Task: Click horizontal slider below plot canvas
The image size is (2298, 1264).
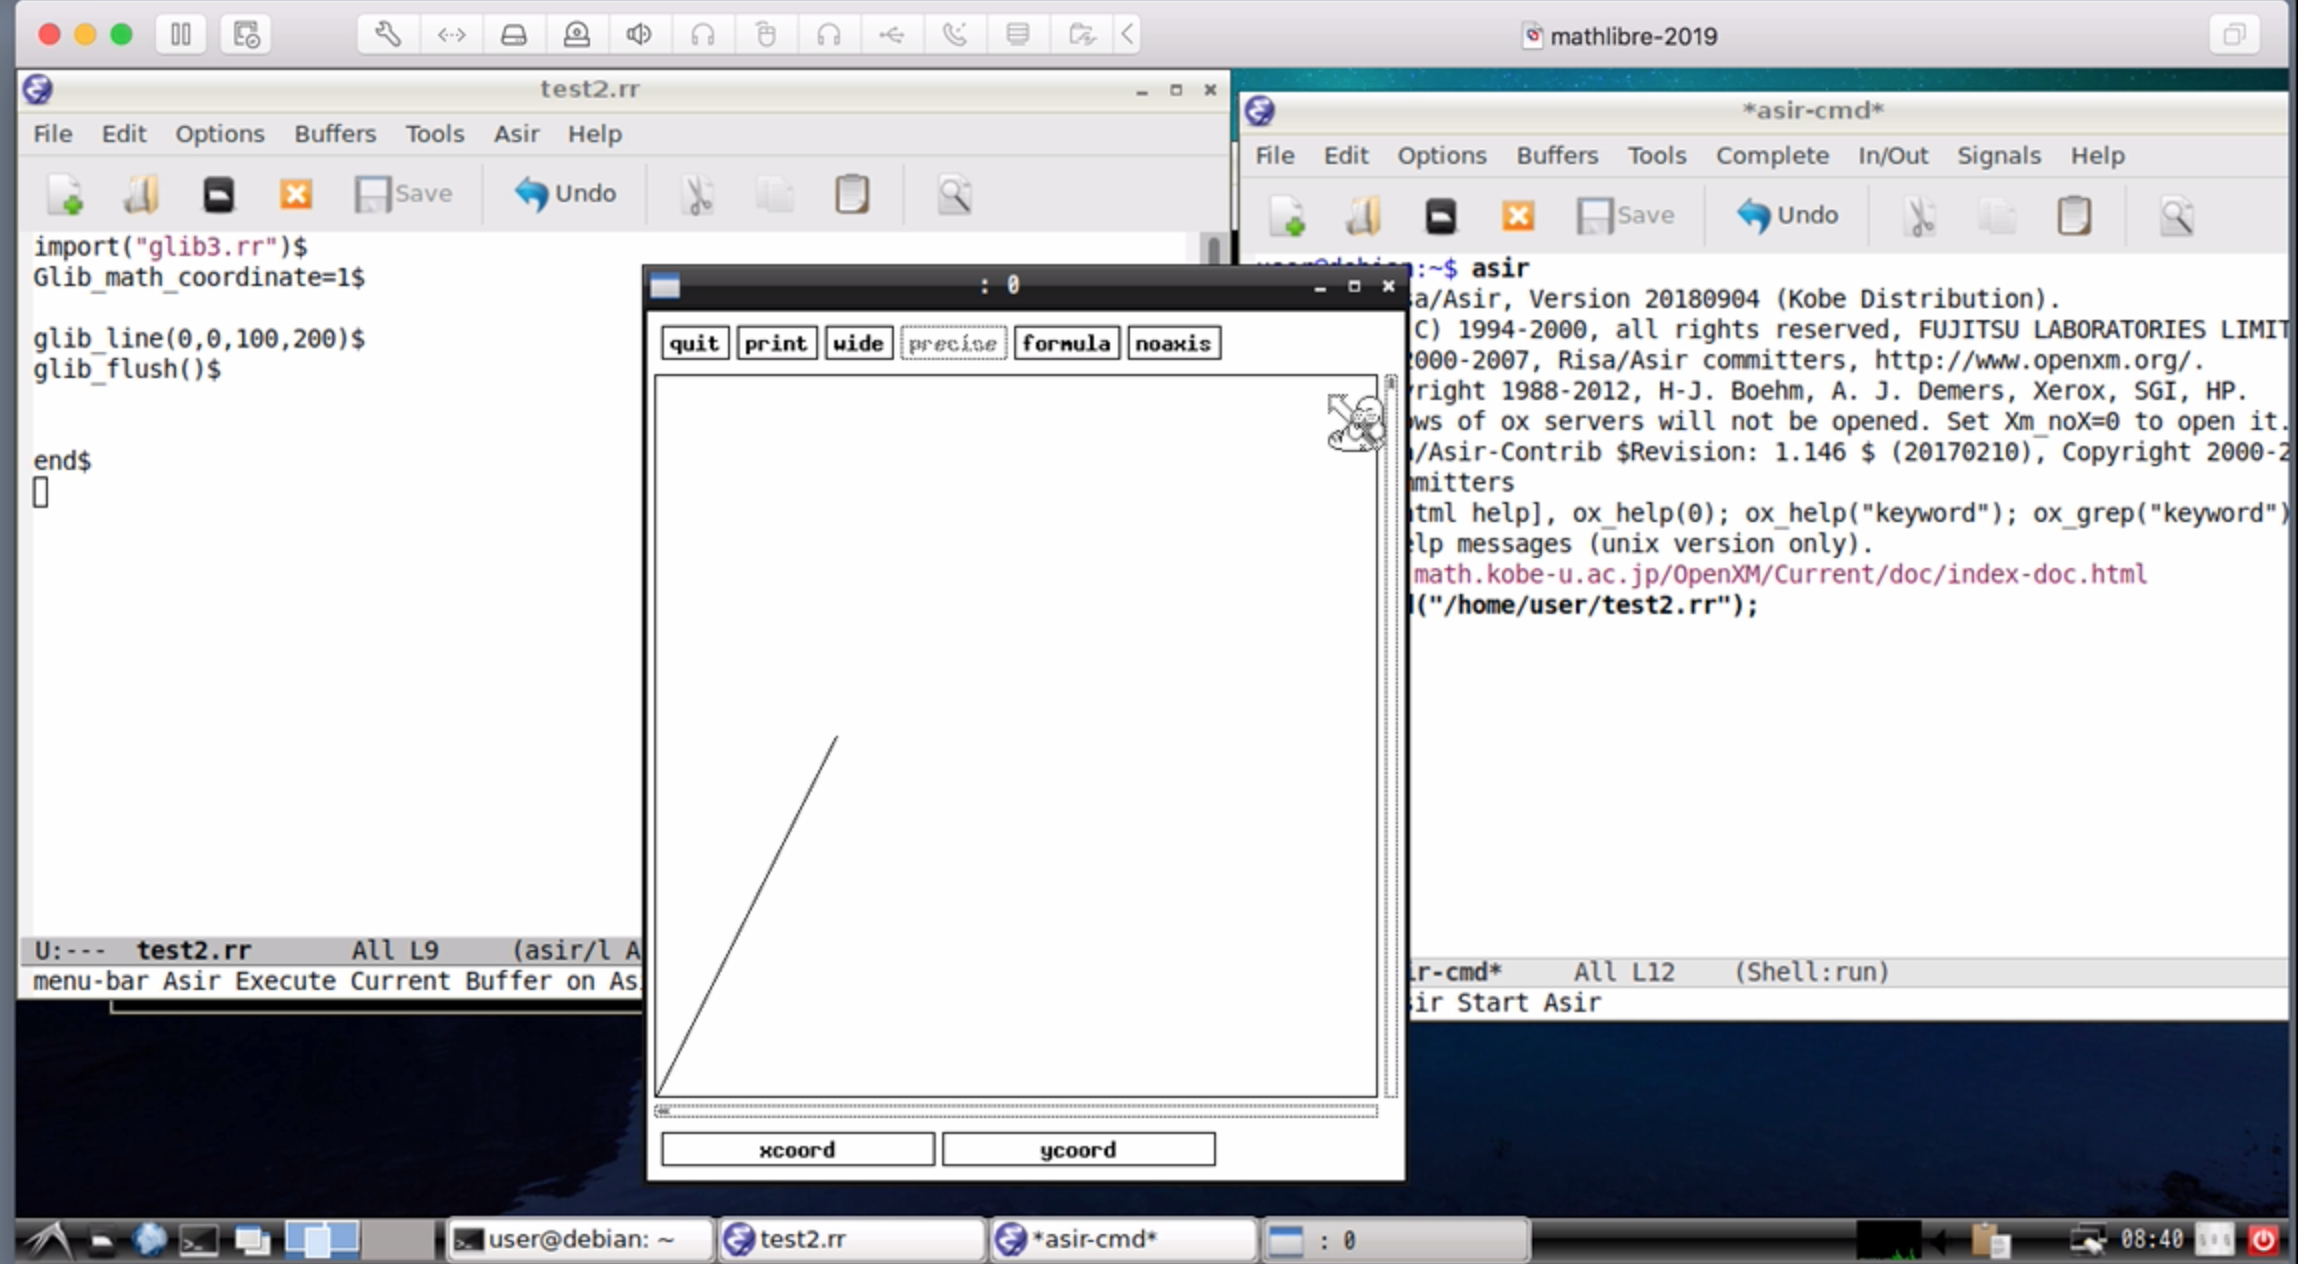Action: [1016, 1110]
